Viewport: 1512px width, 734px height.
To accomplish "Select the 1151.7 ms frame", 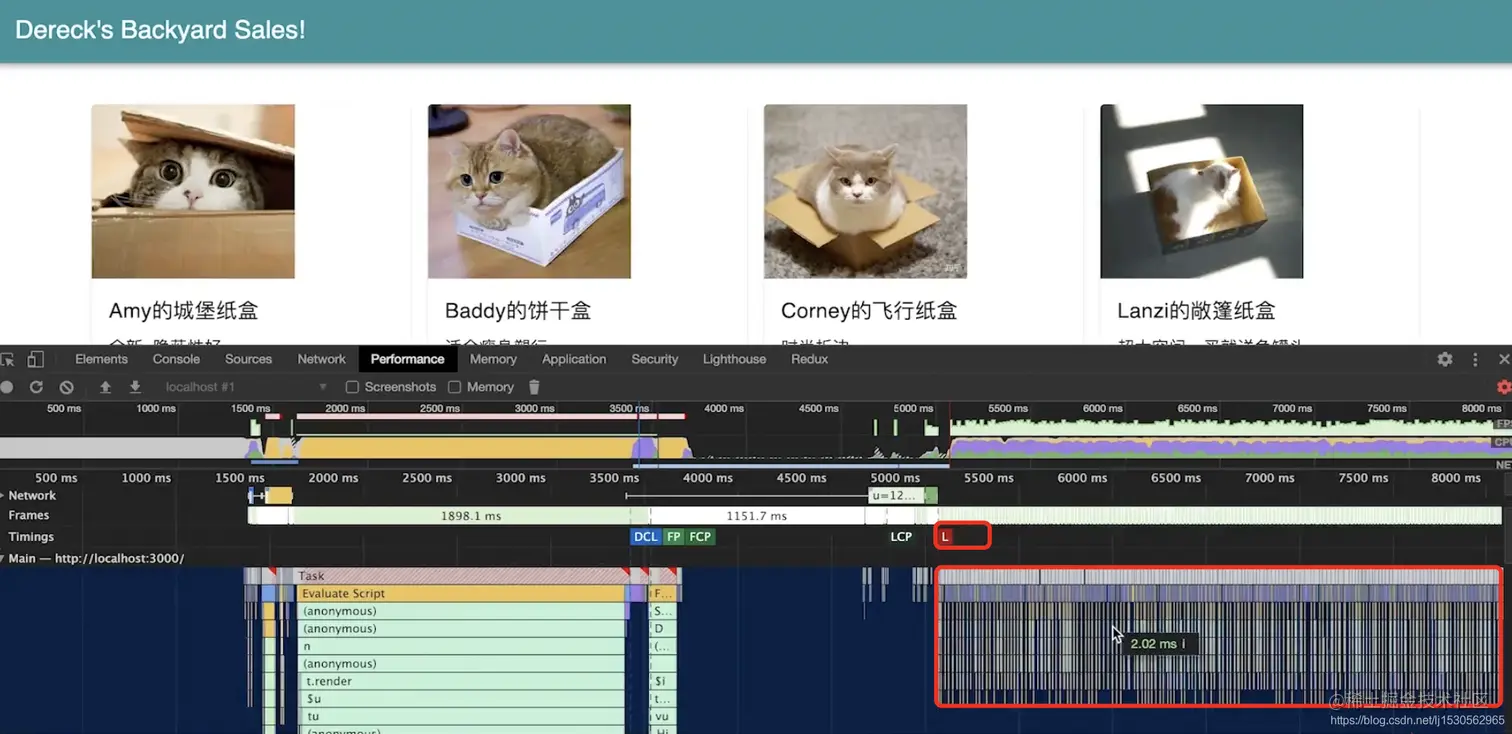I will 757,516.
